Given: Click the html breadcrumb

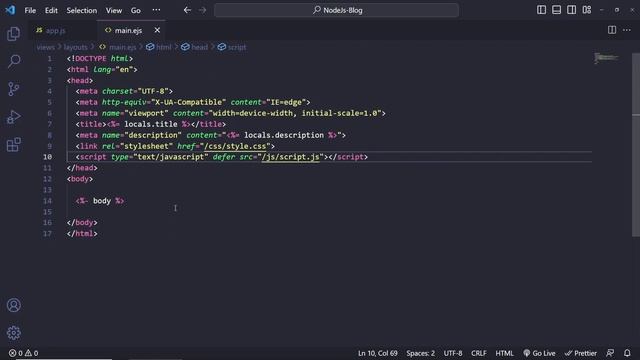Looking at the screenshot, I should 159,47.
